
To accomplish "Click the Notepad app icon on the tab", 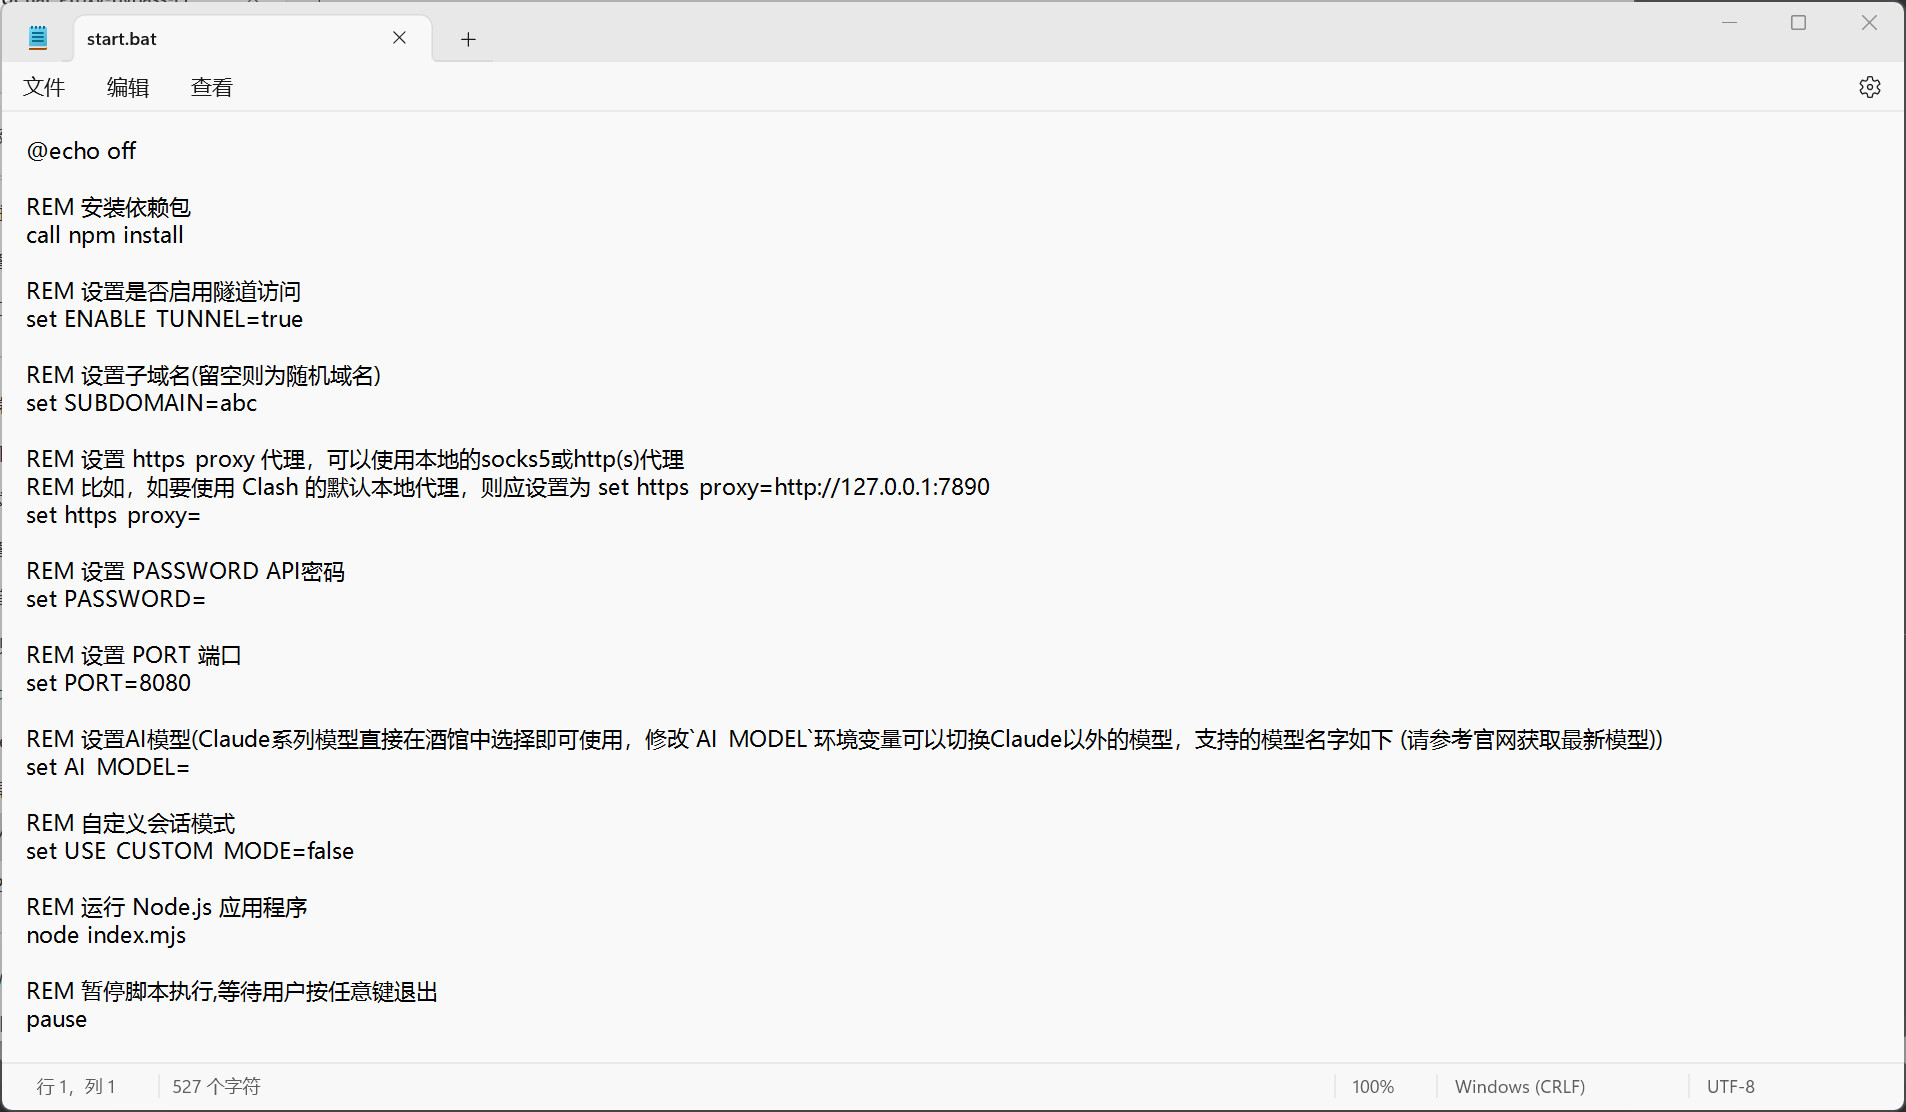I will [x=37, y=36].
